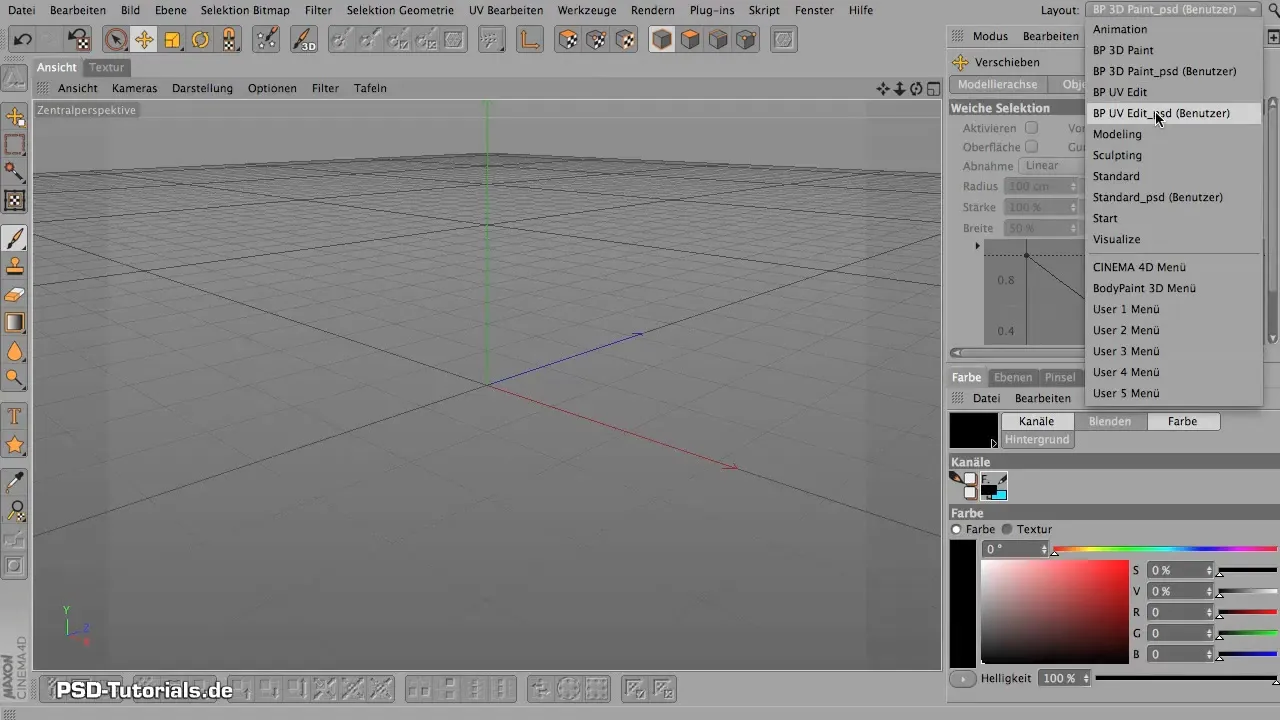Select the Brush tool in left toolbar
This screenshot has width=1280, height=720.
point(15,239)
